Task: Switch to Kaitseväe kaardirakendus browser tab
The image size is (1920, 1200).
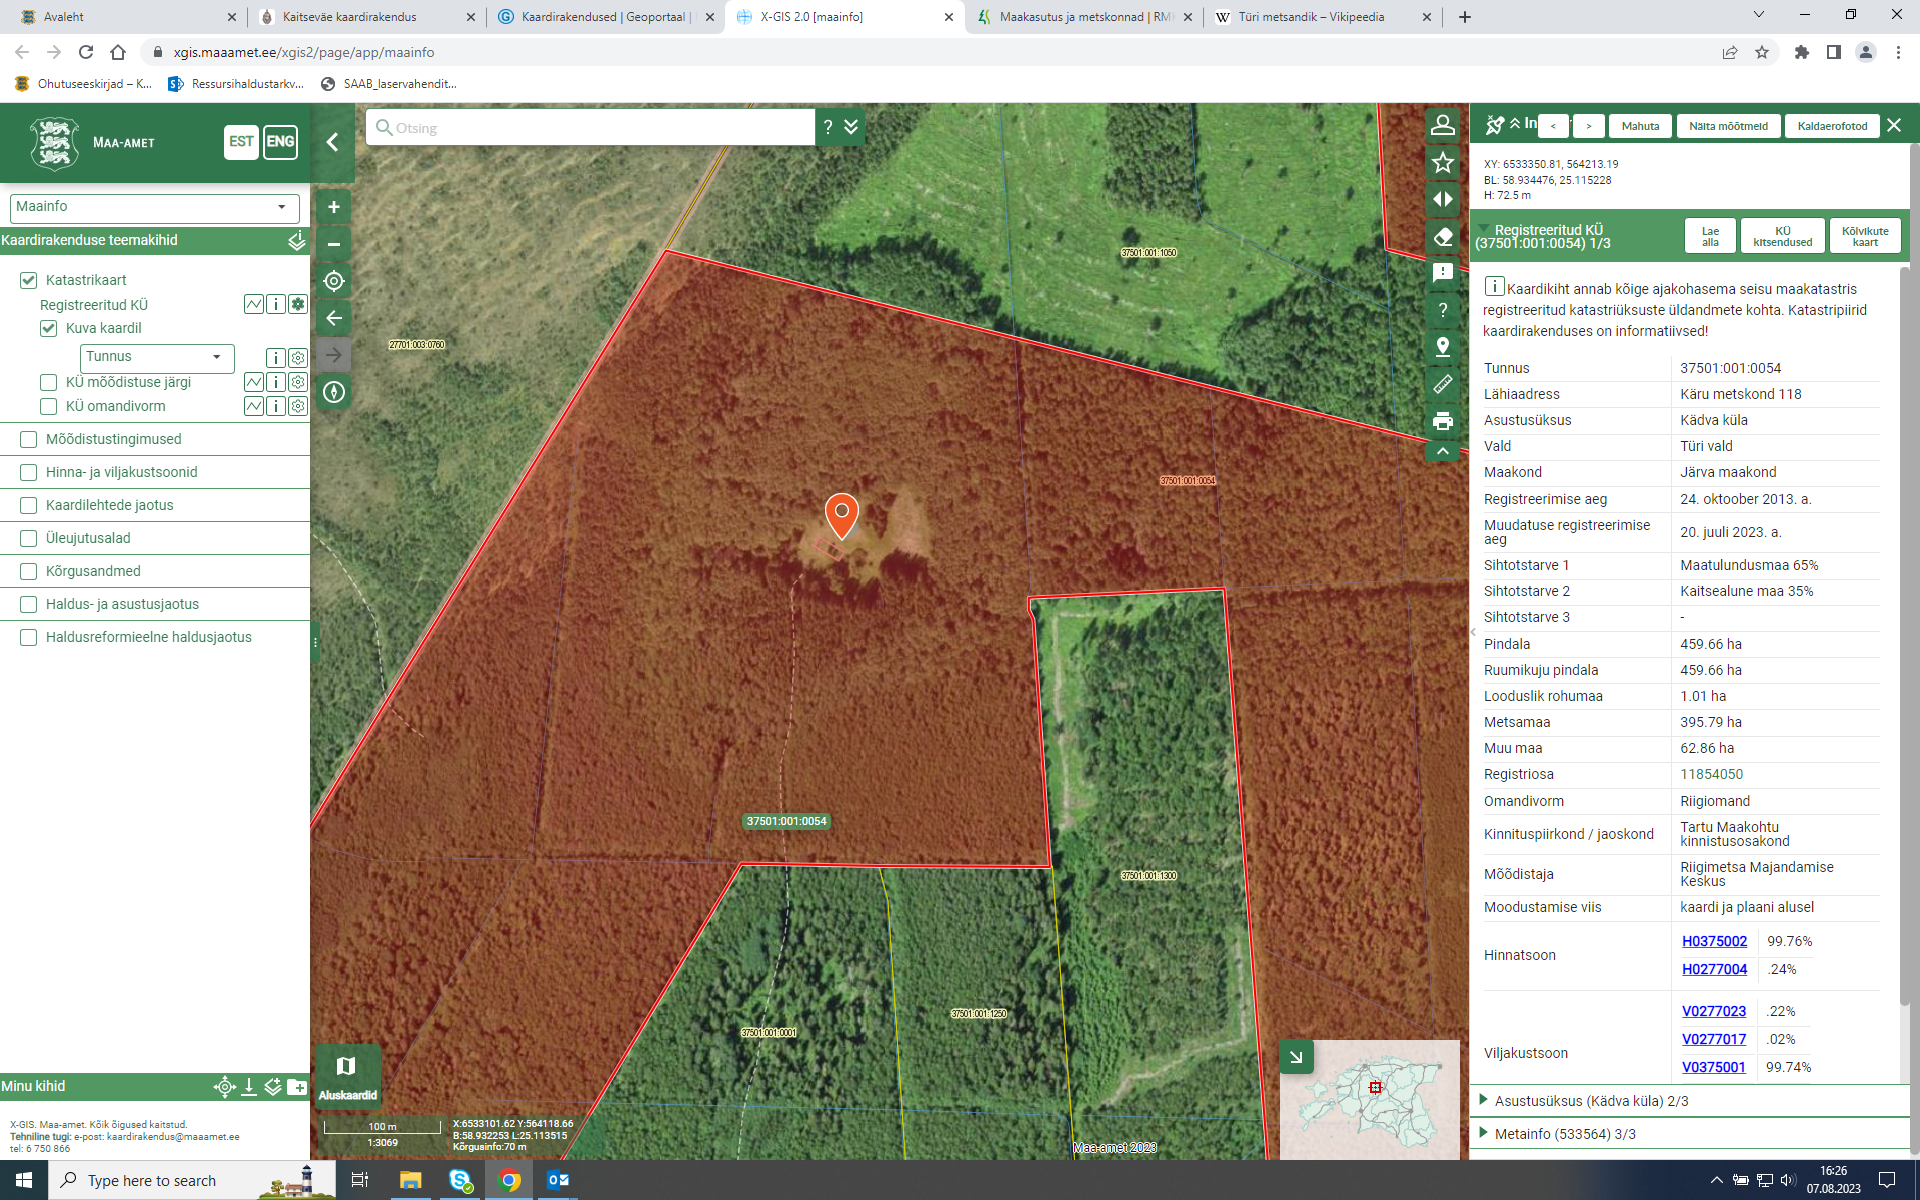Action: pos(350,17)
